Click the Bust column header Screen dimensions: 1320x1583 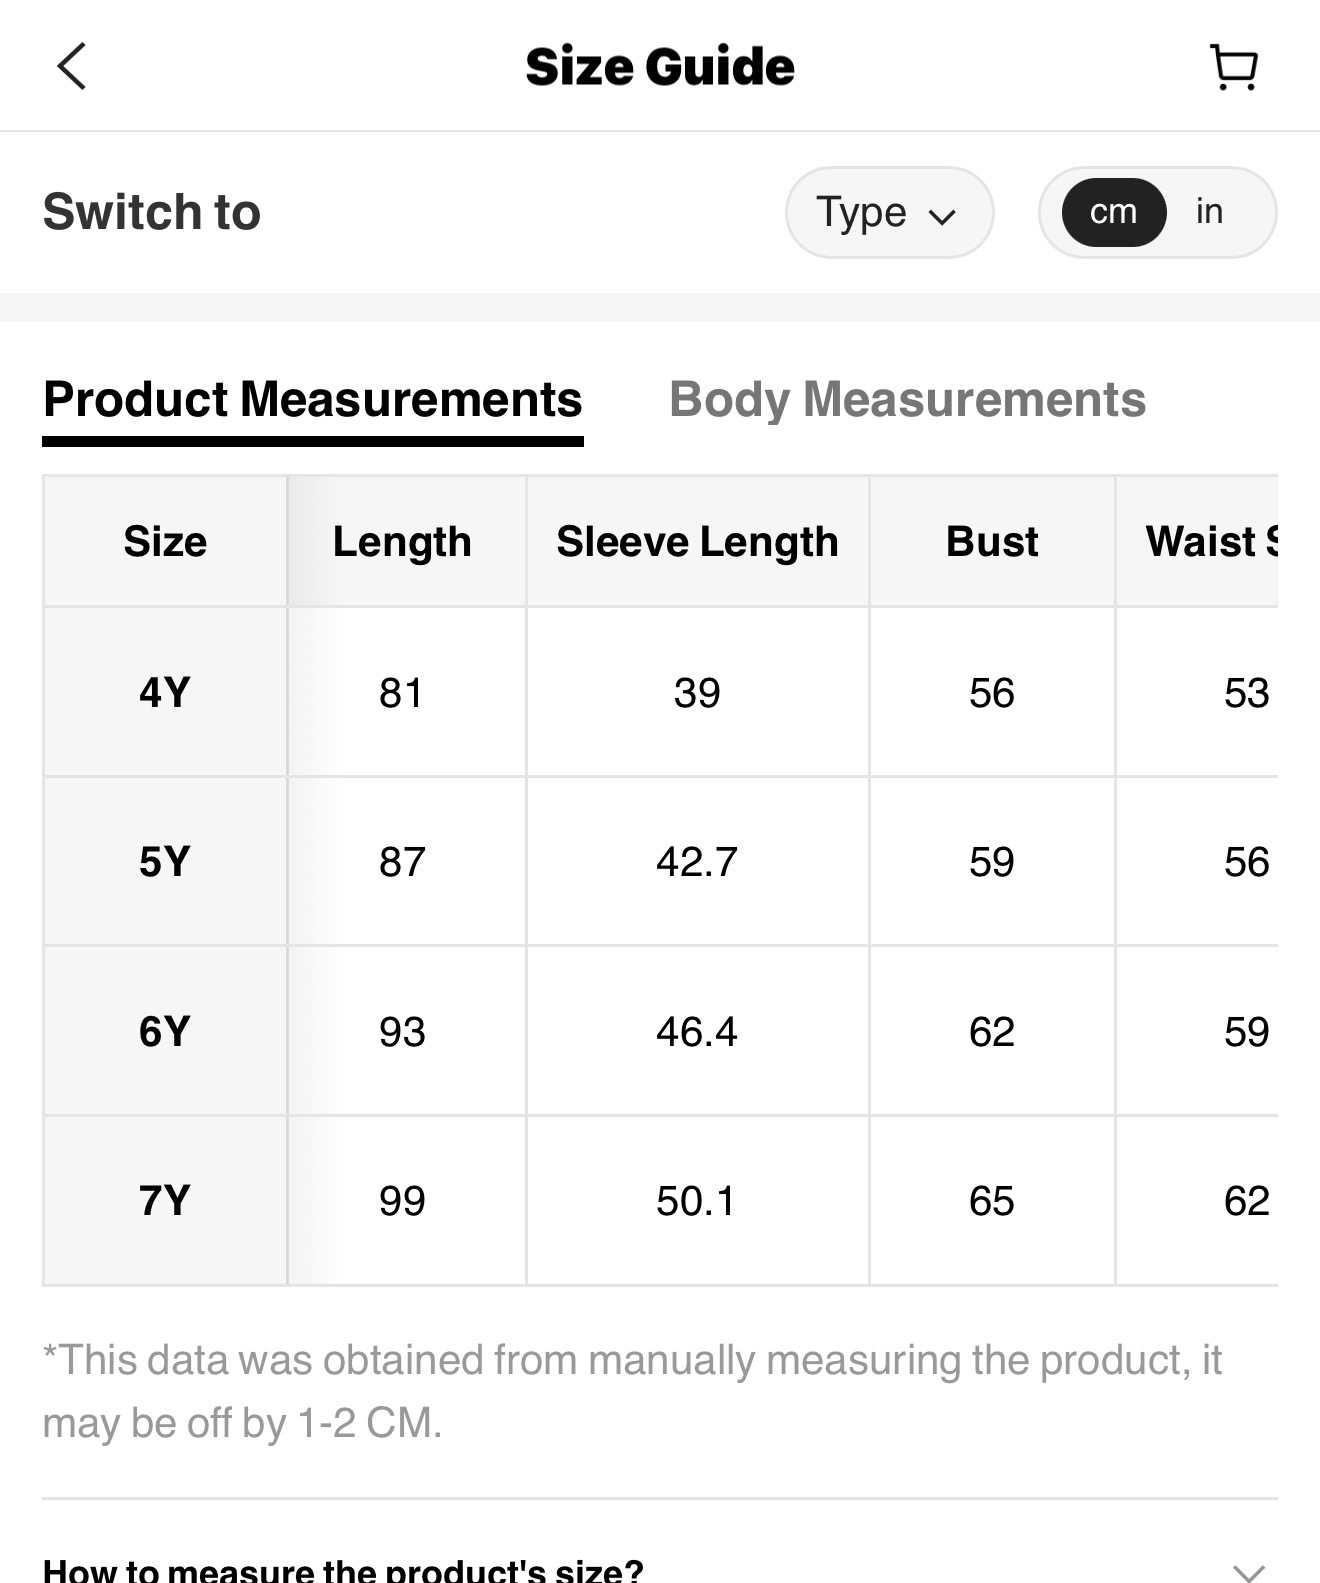click(992, 542)
